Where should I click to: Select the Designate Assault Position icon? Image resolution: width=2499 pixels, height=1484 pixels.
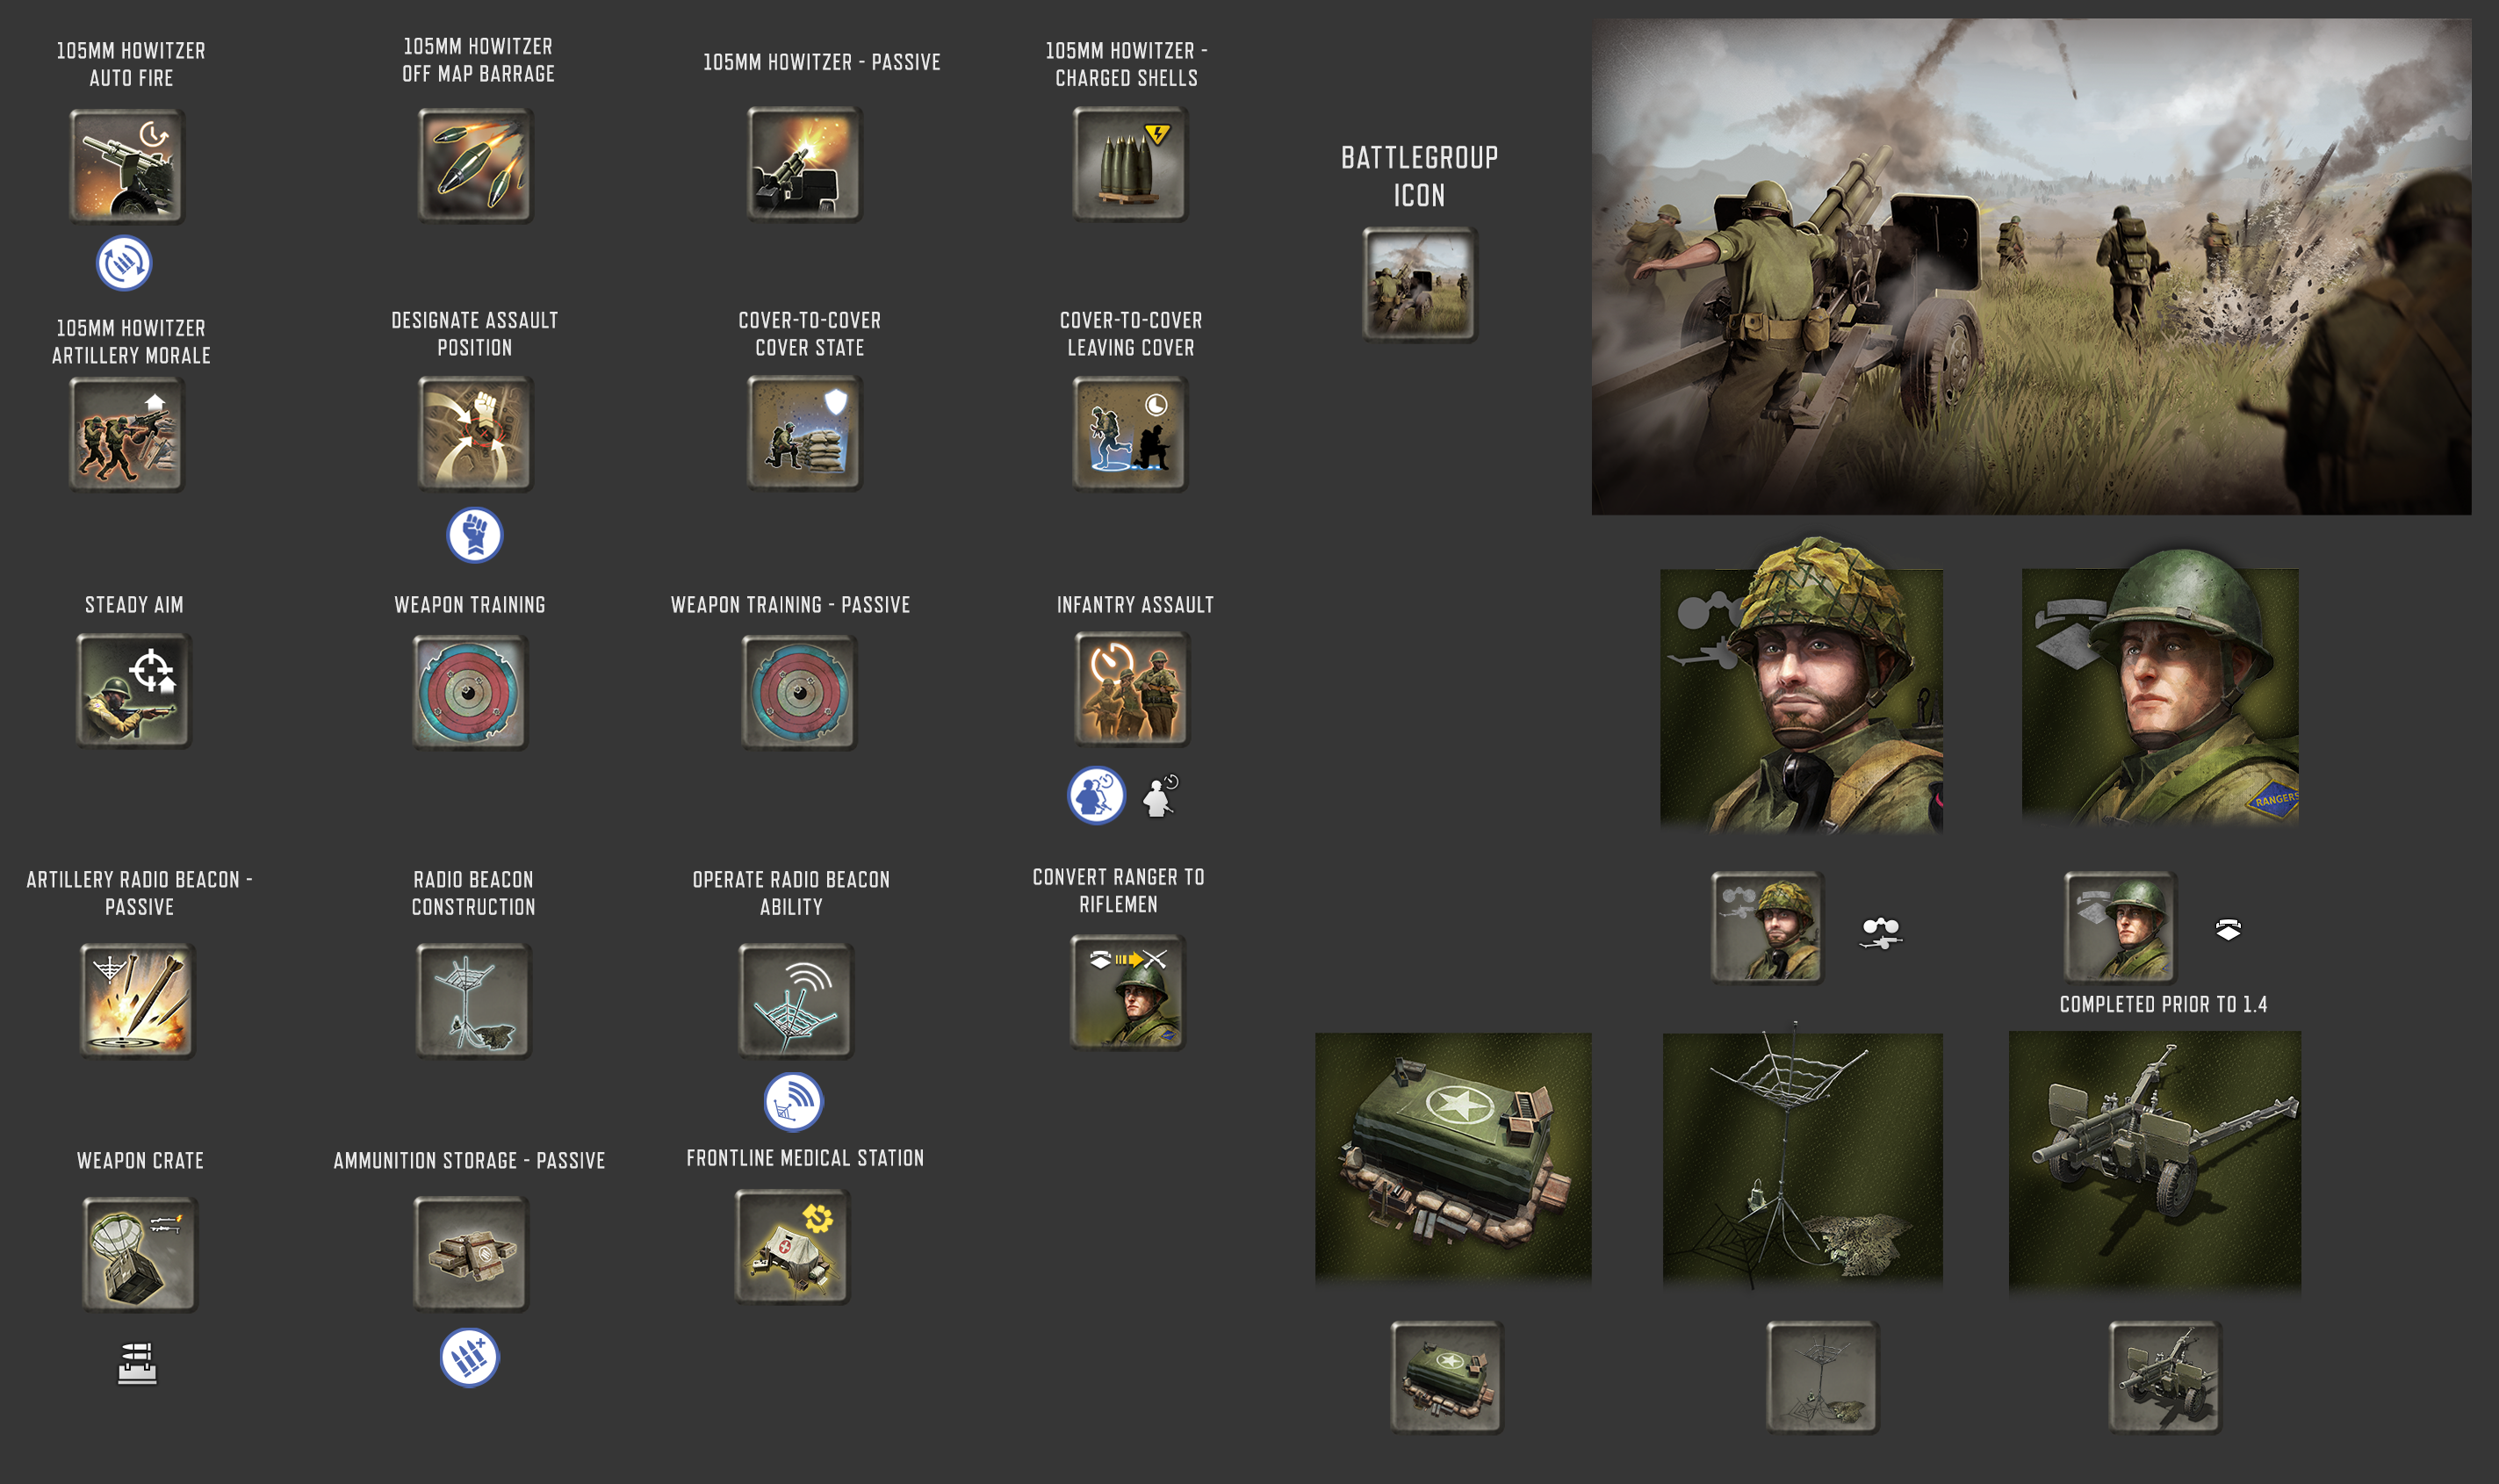tap(475, 434)
